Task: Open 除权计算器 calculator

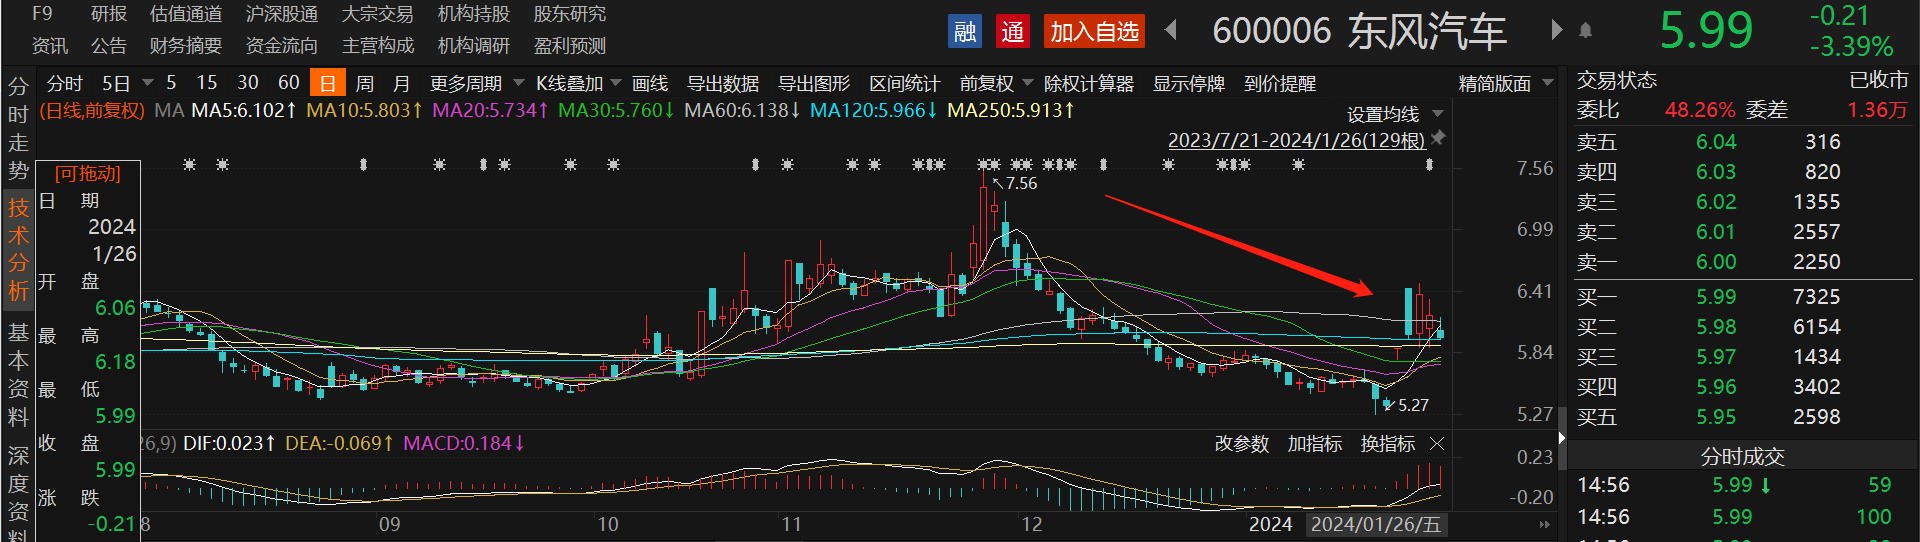Action: tap(1089, 83)
